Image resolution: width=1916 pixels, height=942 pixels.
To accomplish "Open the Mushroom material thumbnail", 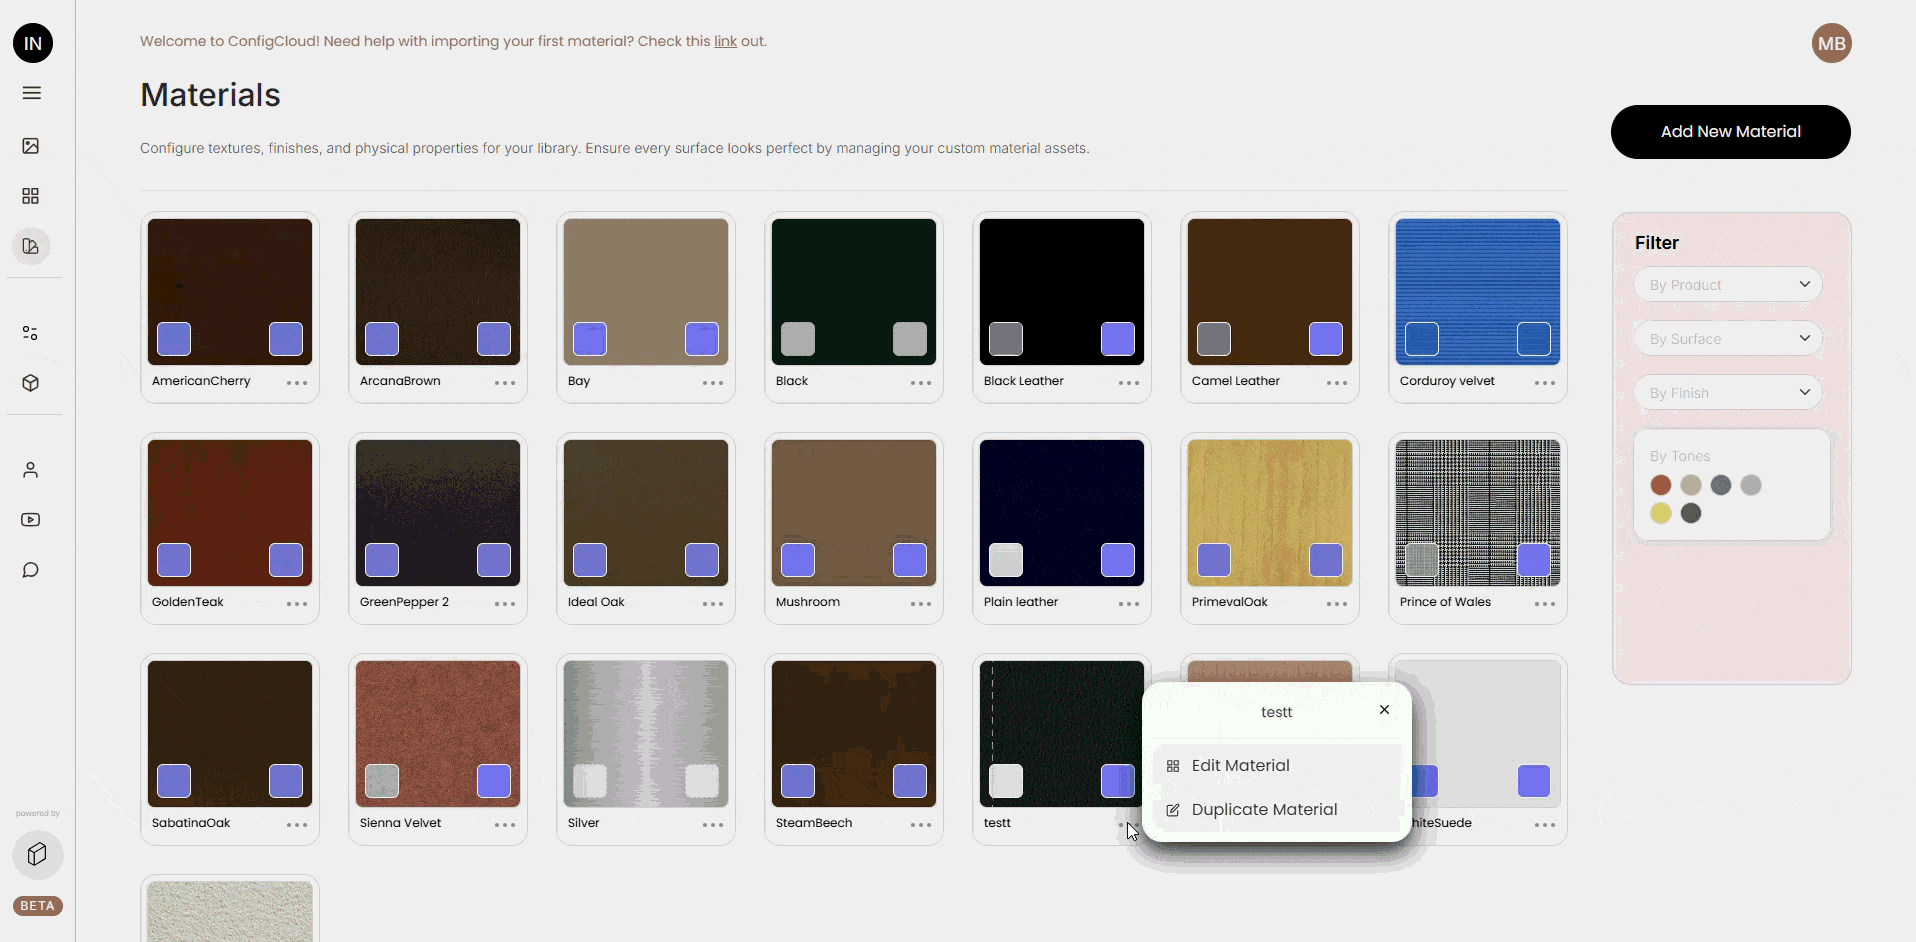I will pos(854,513).
